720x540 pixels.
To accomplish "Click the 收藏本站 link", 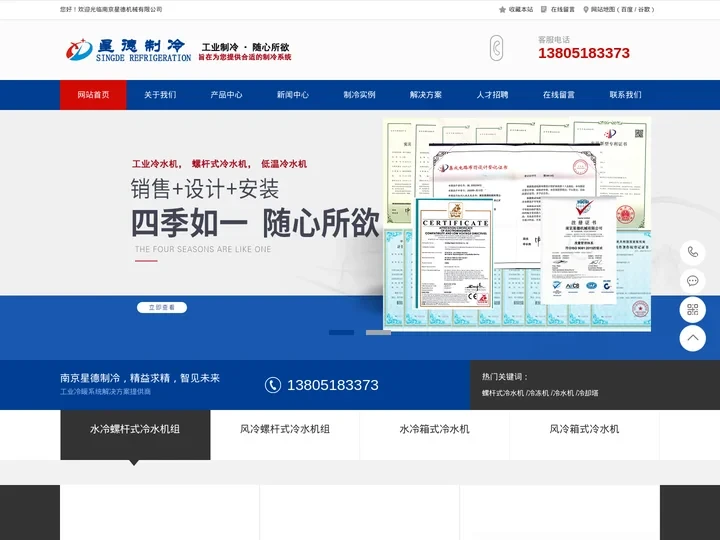I will (521, 9).
